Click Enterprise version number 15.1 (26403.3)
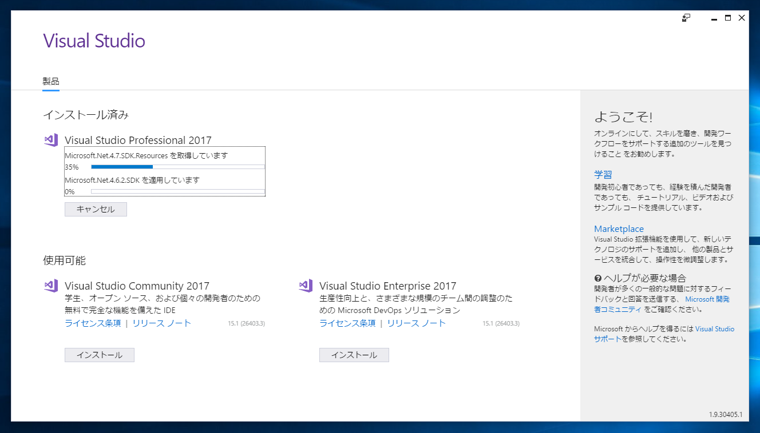The width and height of the screenshot is (760, 433). (x=501, y=323)
